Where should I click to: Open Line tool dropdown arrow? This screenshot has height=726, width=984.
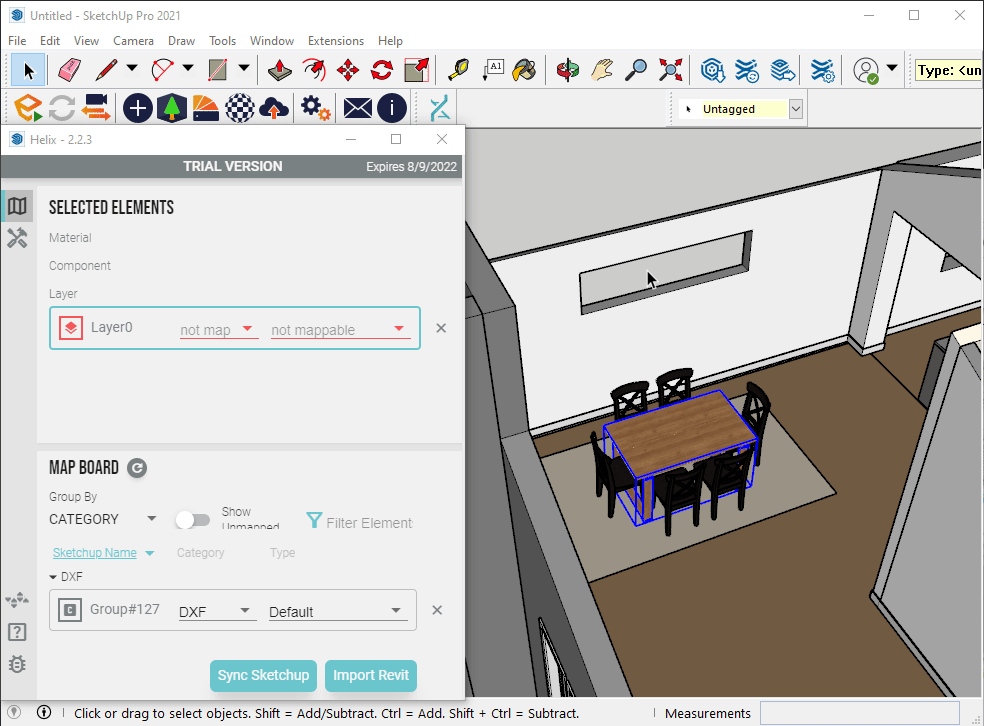point(132,68)
